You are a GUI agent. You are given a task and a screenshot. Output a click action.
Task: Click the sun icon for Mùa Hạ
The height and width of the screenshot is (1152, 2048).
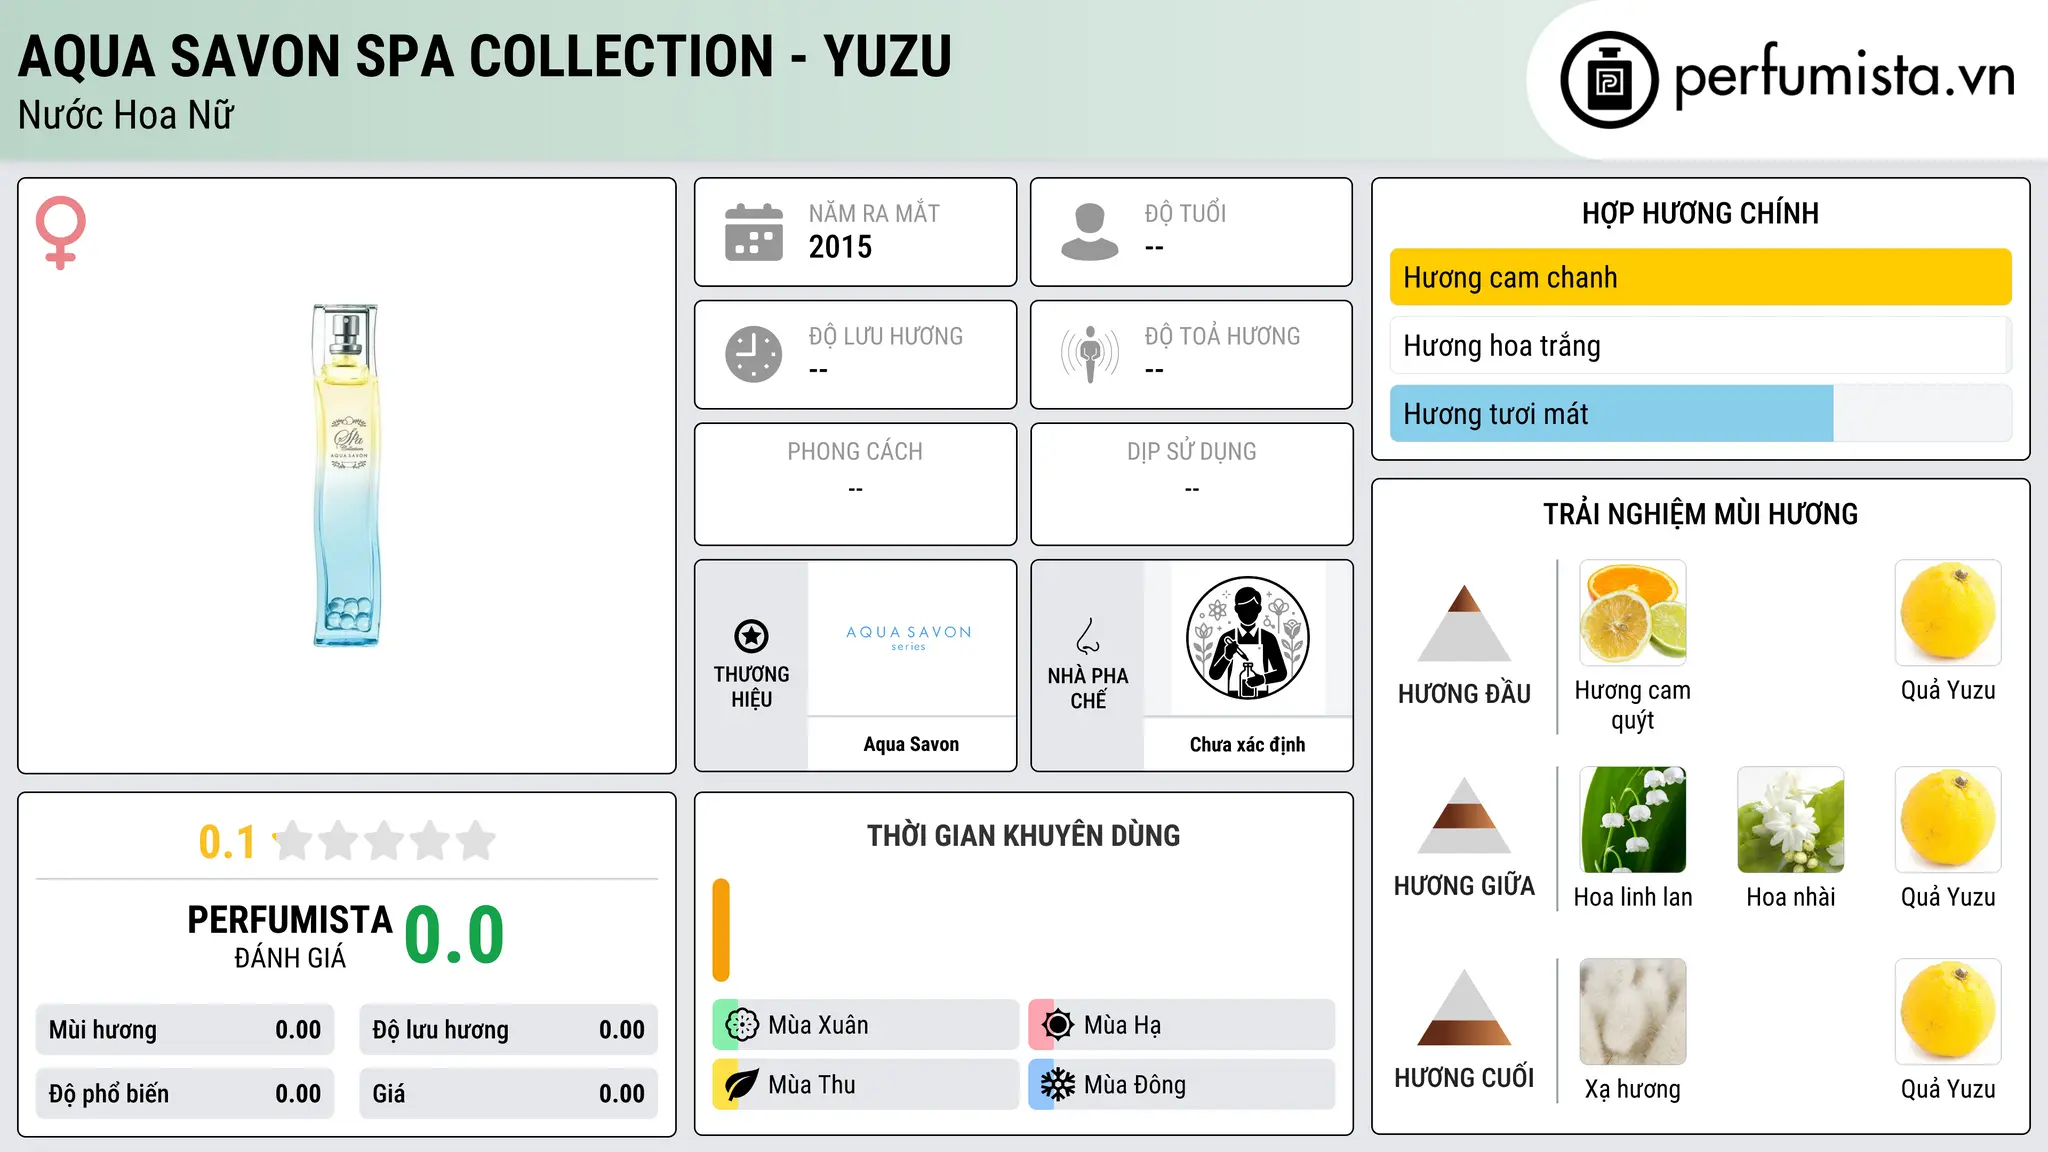[x=1058, y=1025]
